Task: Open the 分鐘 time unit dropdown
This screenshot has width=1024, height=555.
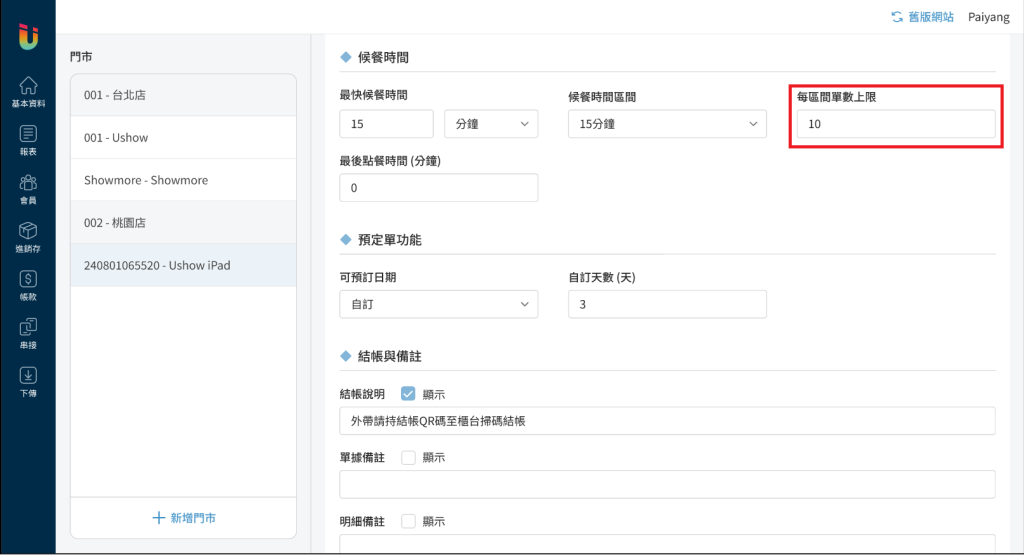Action: coord(491,124)
